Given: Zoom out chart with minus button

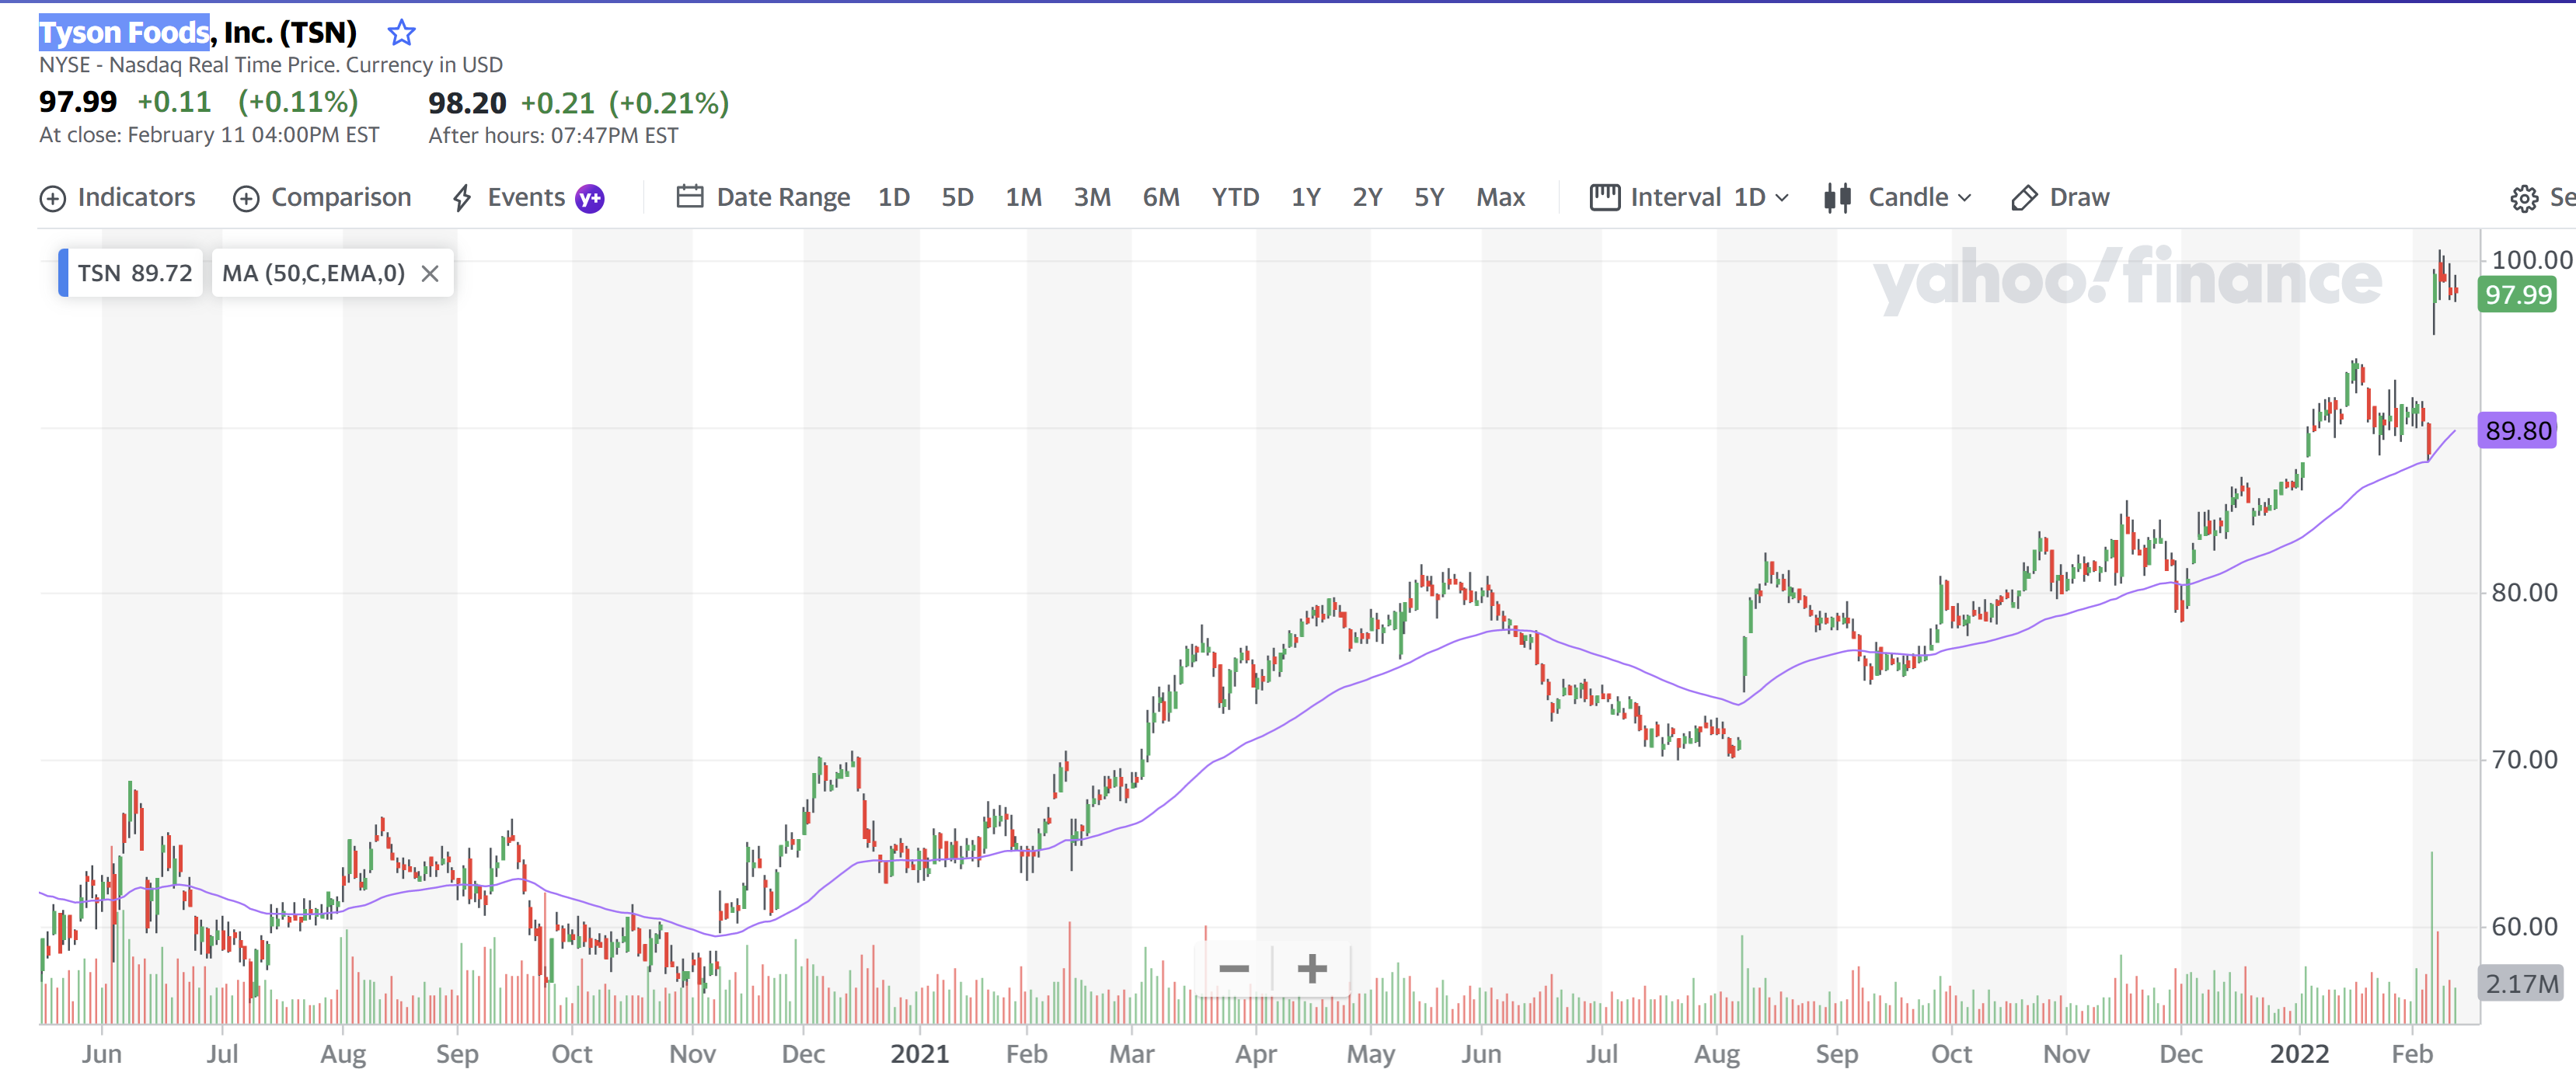Looking at the screenshot, I should [x=1234, y=968].
